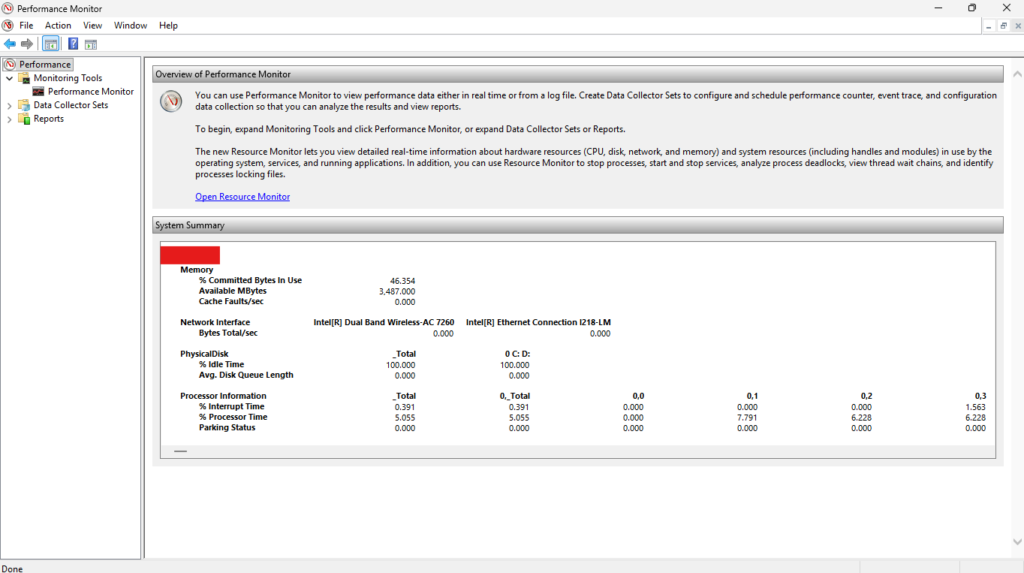This screenshot has height=573, width=1024.
Task: Toggle the Show/Hide Console Tree button
Action: pyautogui.click(x=50, y=44)
